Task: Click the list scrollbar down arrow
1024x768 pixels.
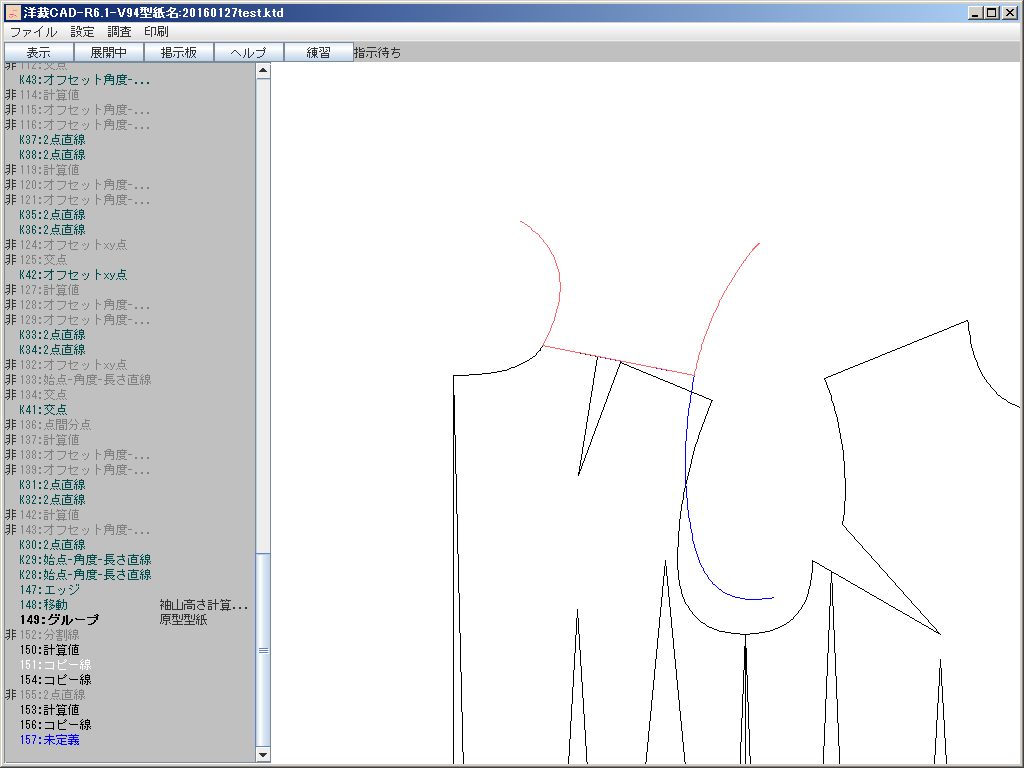Action: coord(263,754)
